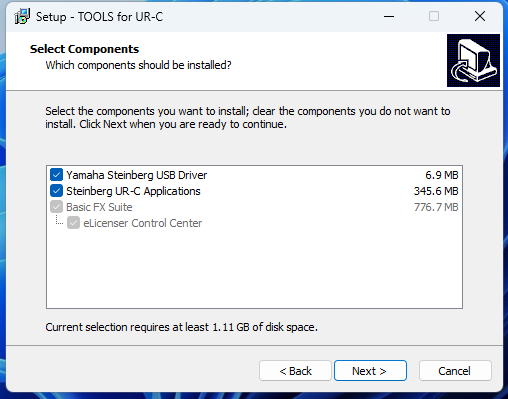The image size is (508, 399).
Task: Toggle eLicenser Control Center checkbox
Action: tap(73, 223)
